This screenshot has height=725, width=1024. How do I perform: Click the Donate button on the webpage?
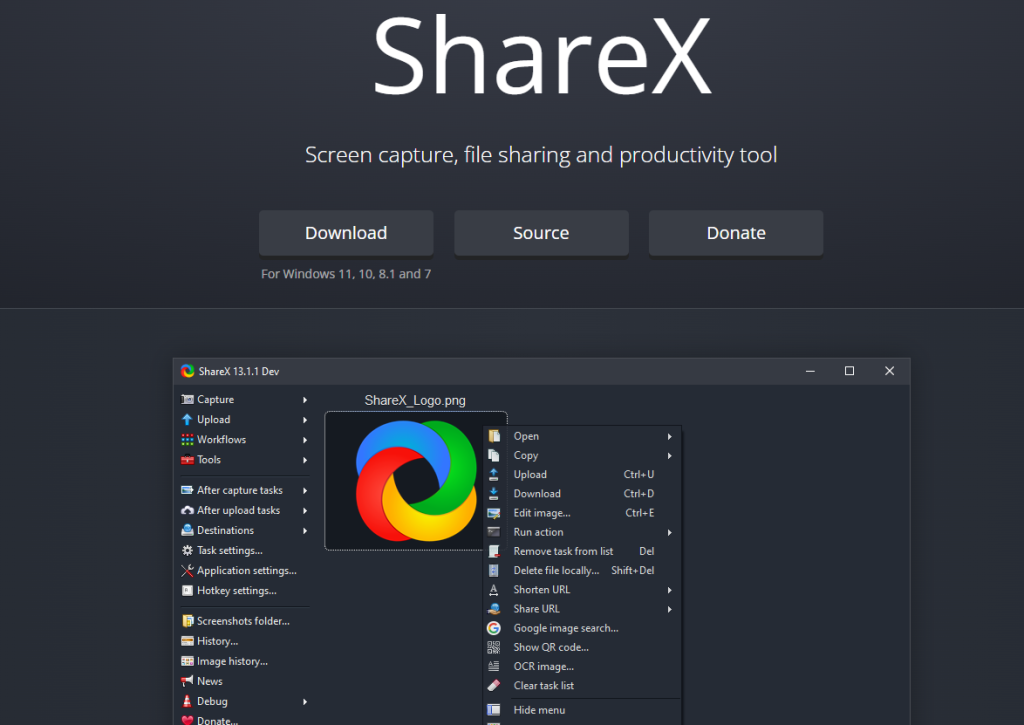(736, 233)
